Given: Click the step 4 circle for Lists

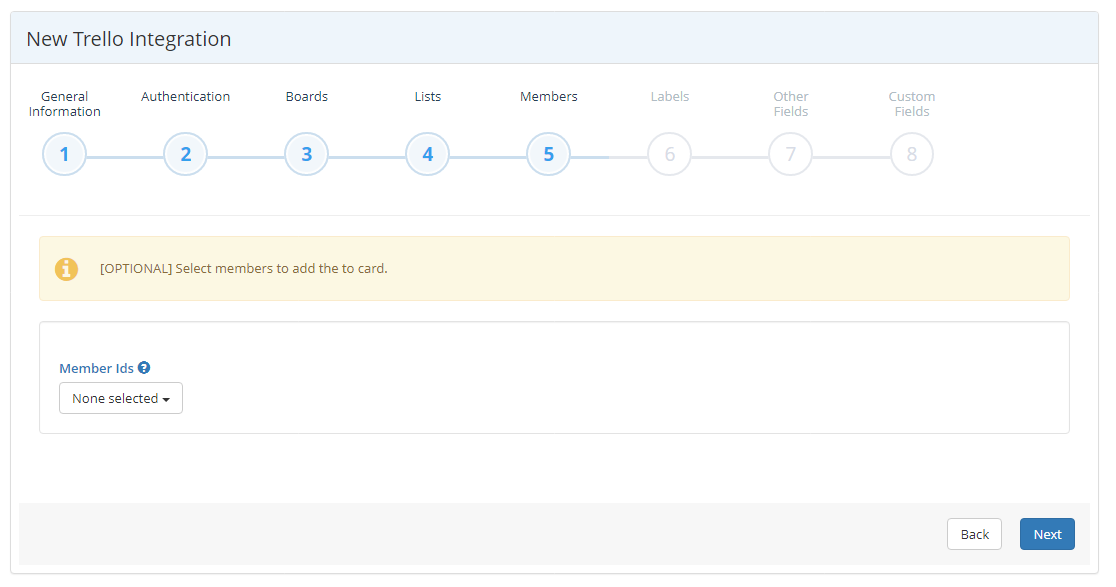Looking at the screenshot, I should pyautogui.click(x=427, y=154).
